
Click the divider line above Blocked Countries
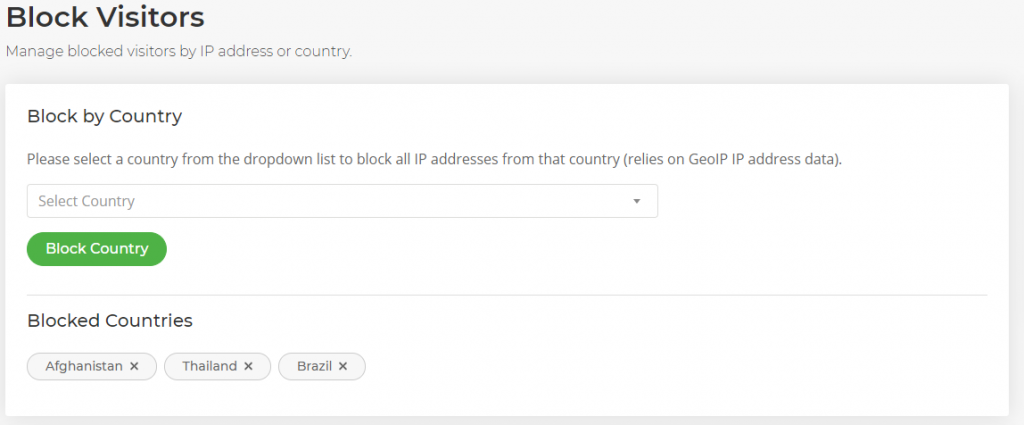pyautogui.click(x=507, y=295)
